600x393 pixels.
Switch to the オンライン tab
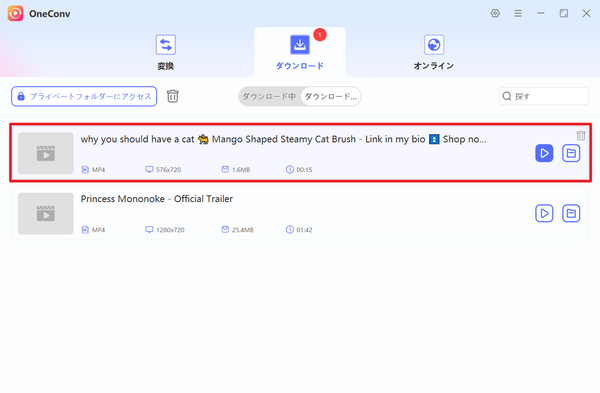[434, 52]
